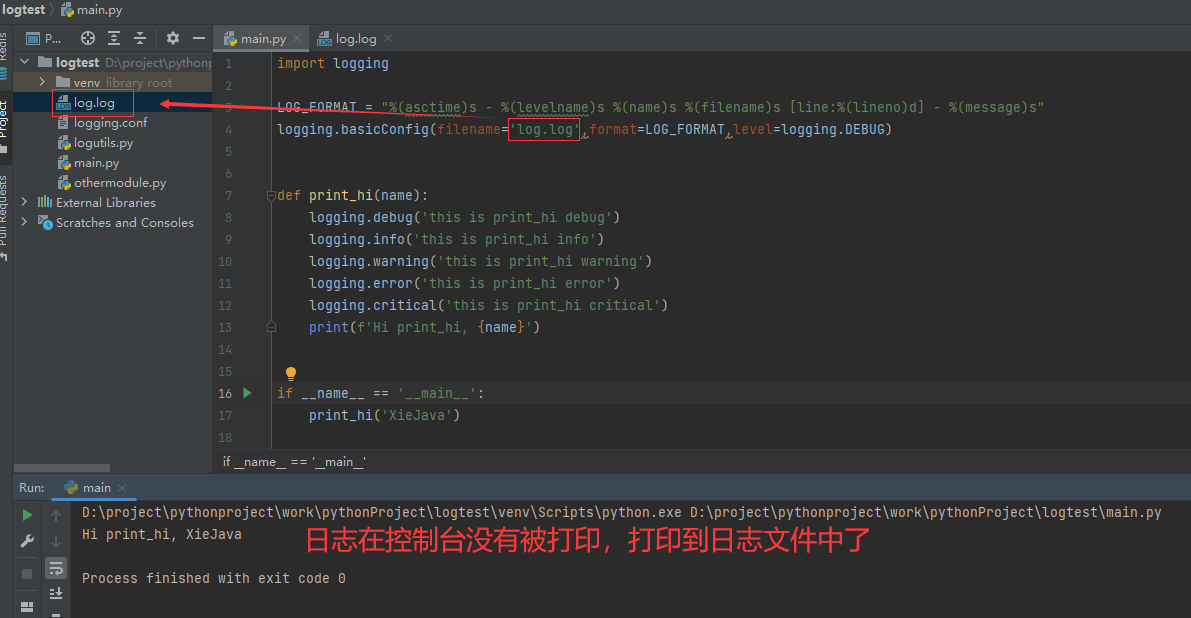
Task: Collapse the logtest project root
Action: point(25,62)
